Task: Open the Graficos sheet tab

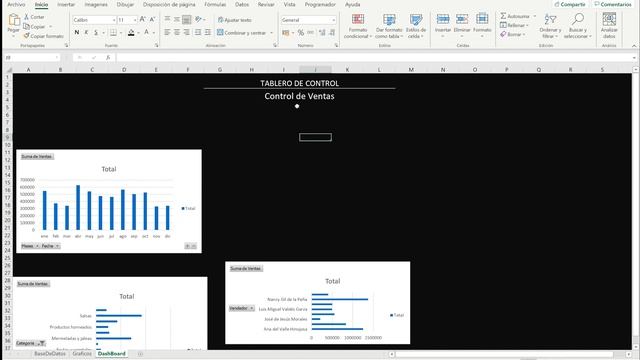Action: 82,353
